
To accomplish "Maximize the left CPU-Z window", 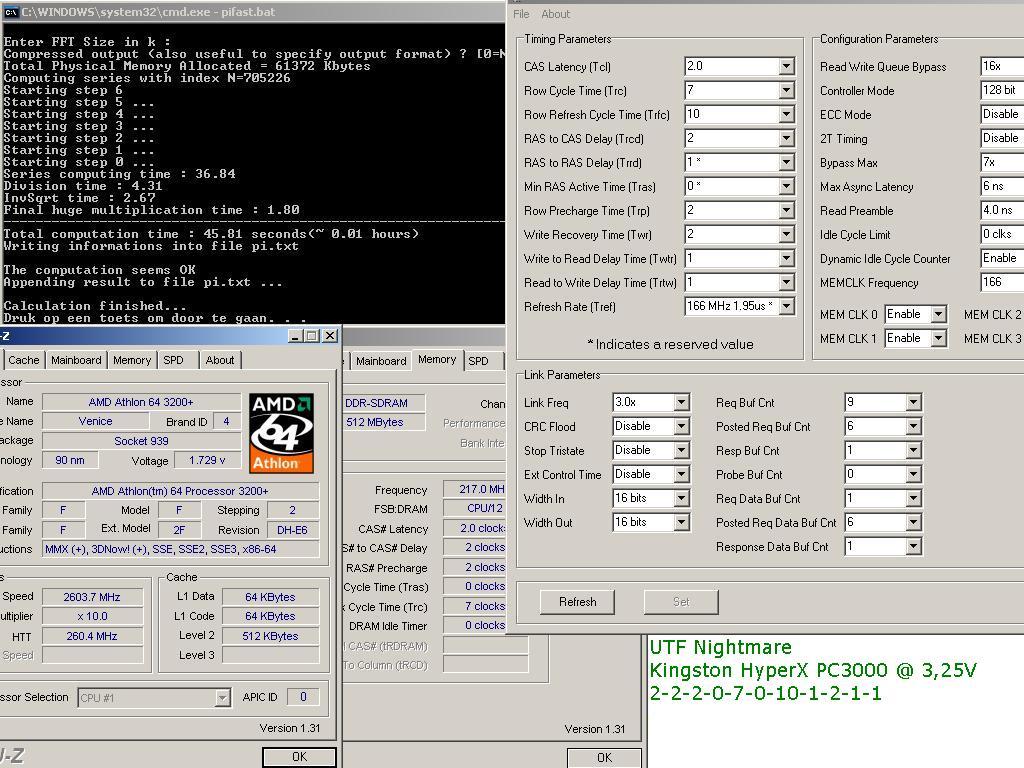I will pyautogui.click(x=312, y=336).
